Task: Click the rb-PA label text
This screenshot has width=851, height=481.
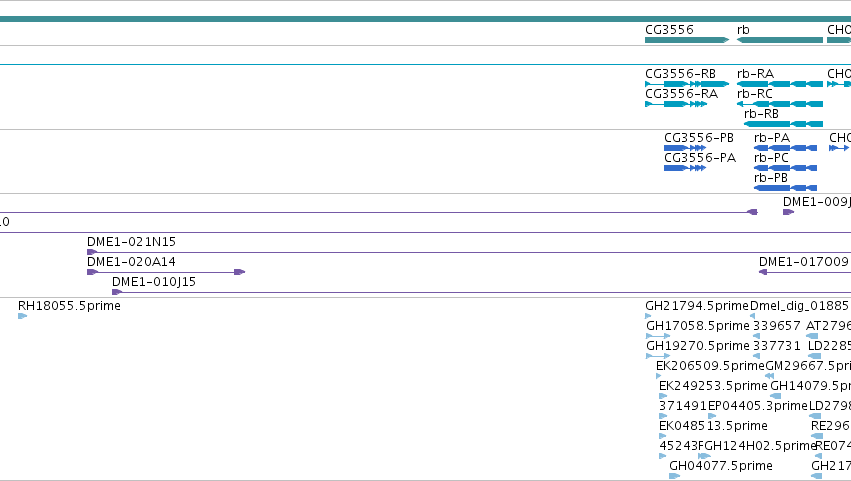Action: point(772,137)
